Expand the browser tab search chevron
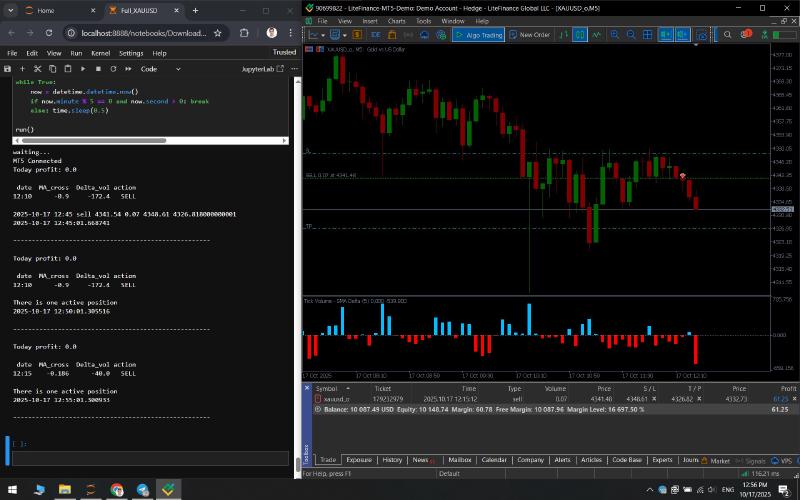The height and width of the screenshot is (500, 800). pos(10,10)
